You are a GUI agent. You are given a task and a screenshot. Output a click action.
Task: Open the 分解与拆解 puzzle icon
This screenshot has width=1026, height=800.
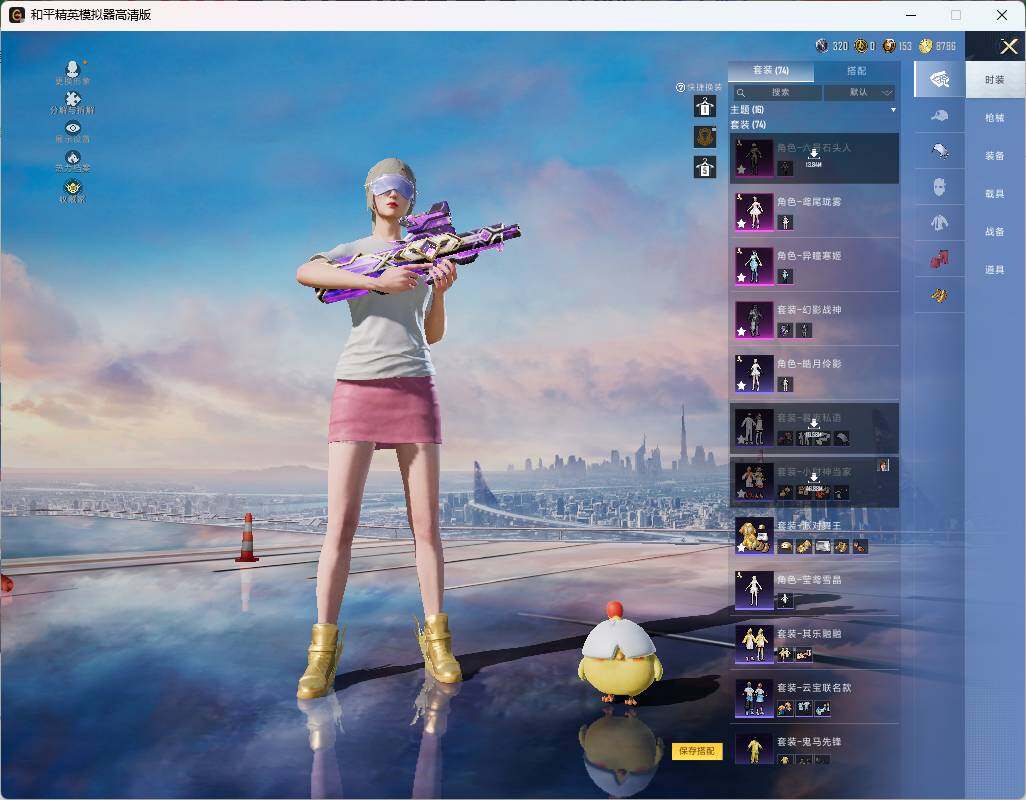click(x=73, y=98)
